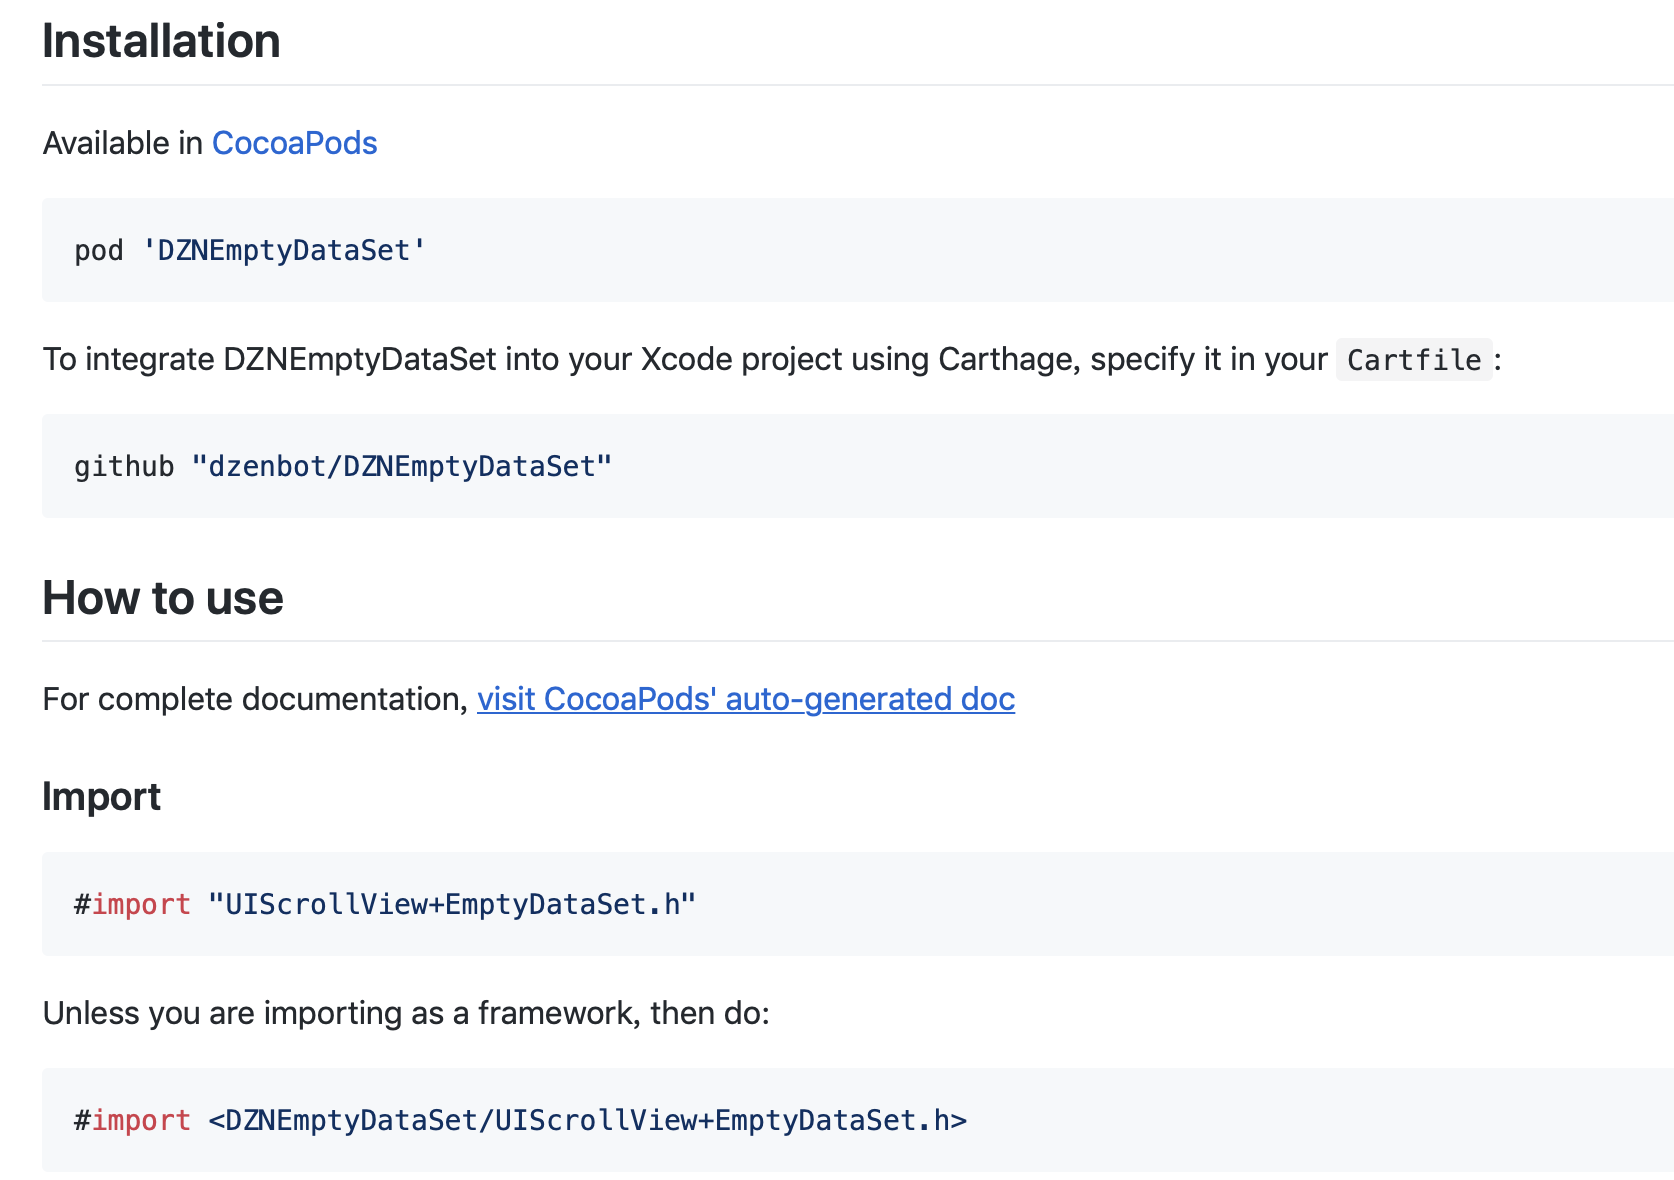
Task: Click the inline Cartfile code label
Action: (x=1413, y=360)
